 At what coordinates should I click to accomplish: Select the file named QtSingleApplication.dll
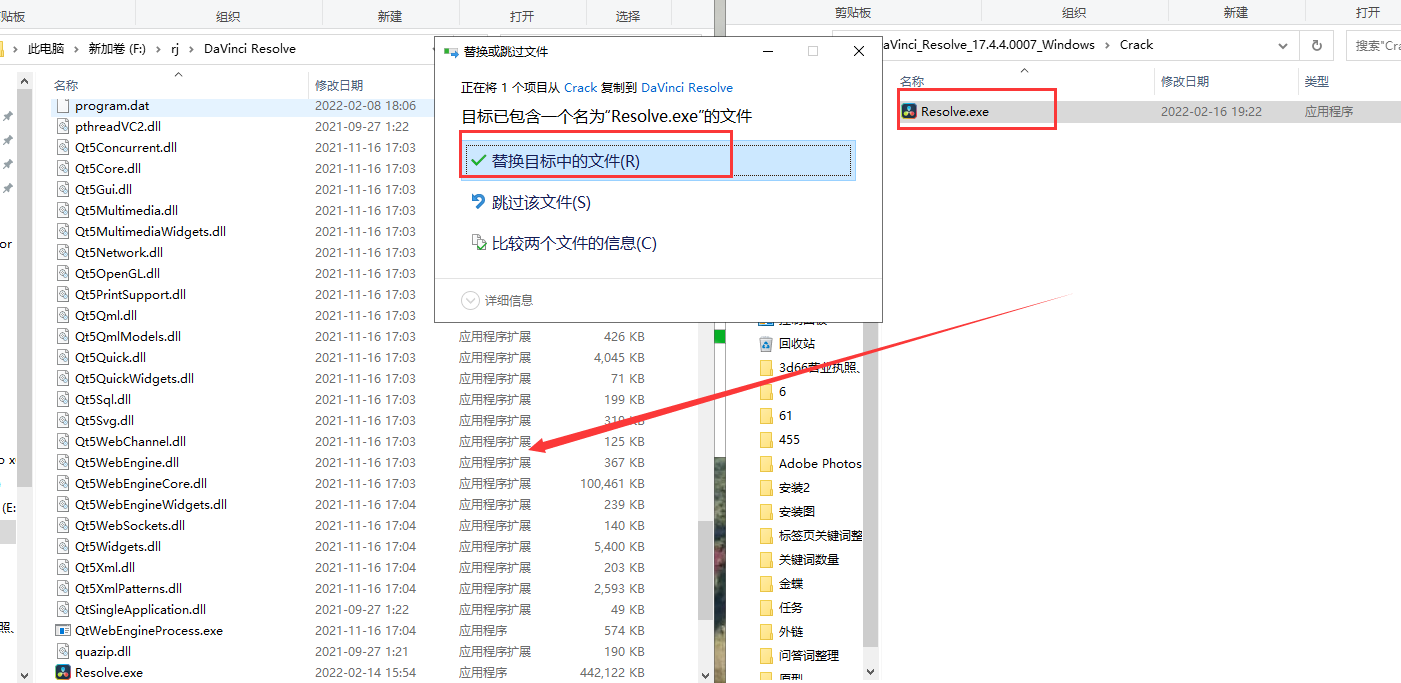point(140,610)
